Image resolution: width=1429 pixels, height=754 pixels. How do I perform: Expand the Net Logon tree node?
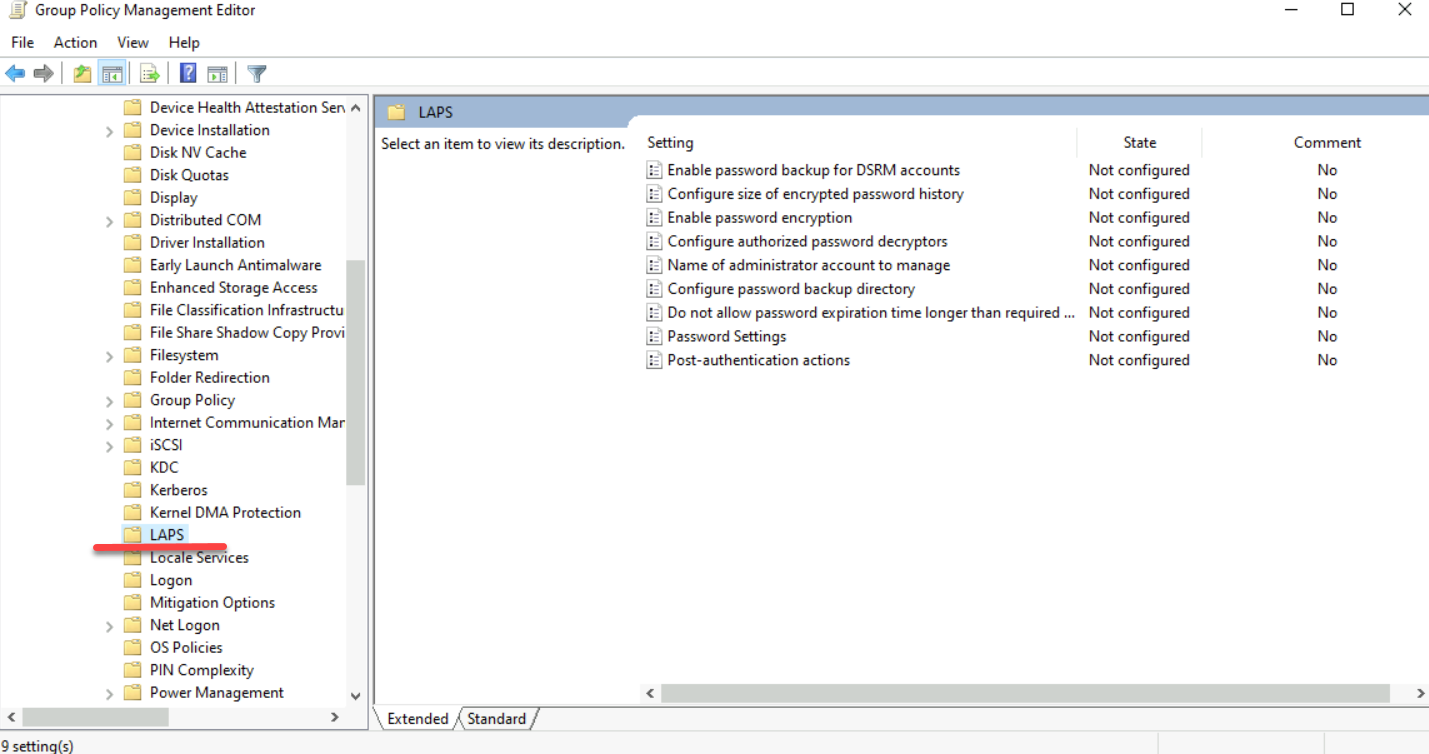click(110, 624)
